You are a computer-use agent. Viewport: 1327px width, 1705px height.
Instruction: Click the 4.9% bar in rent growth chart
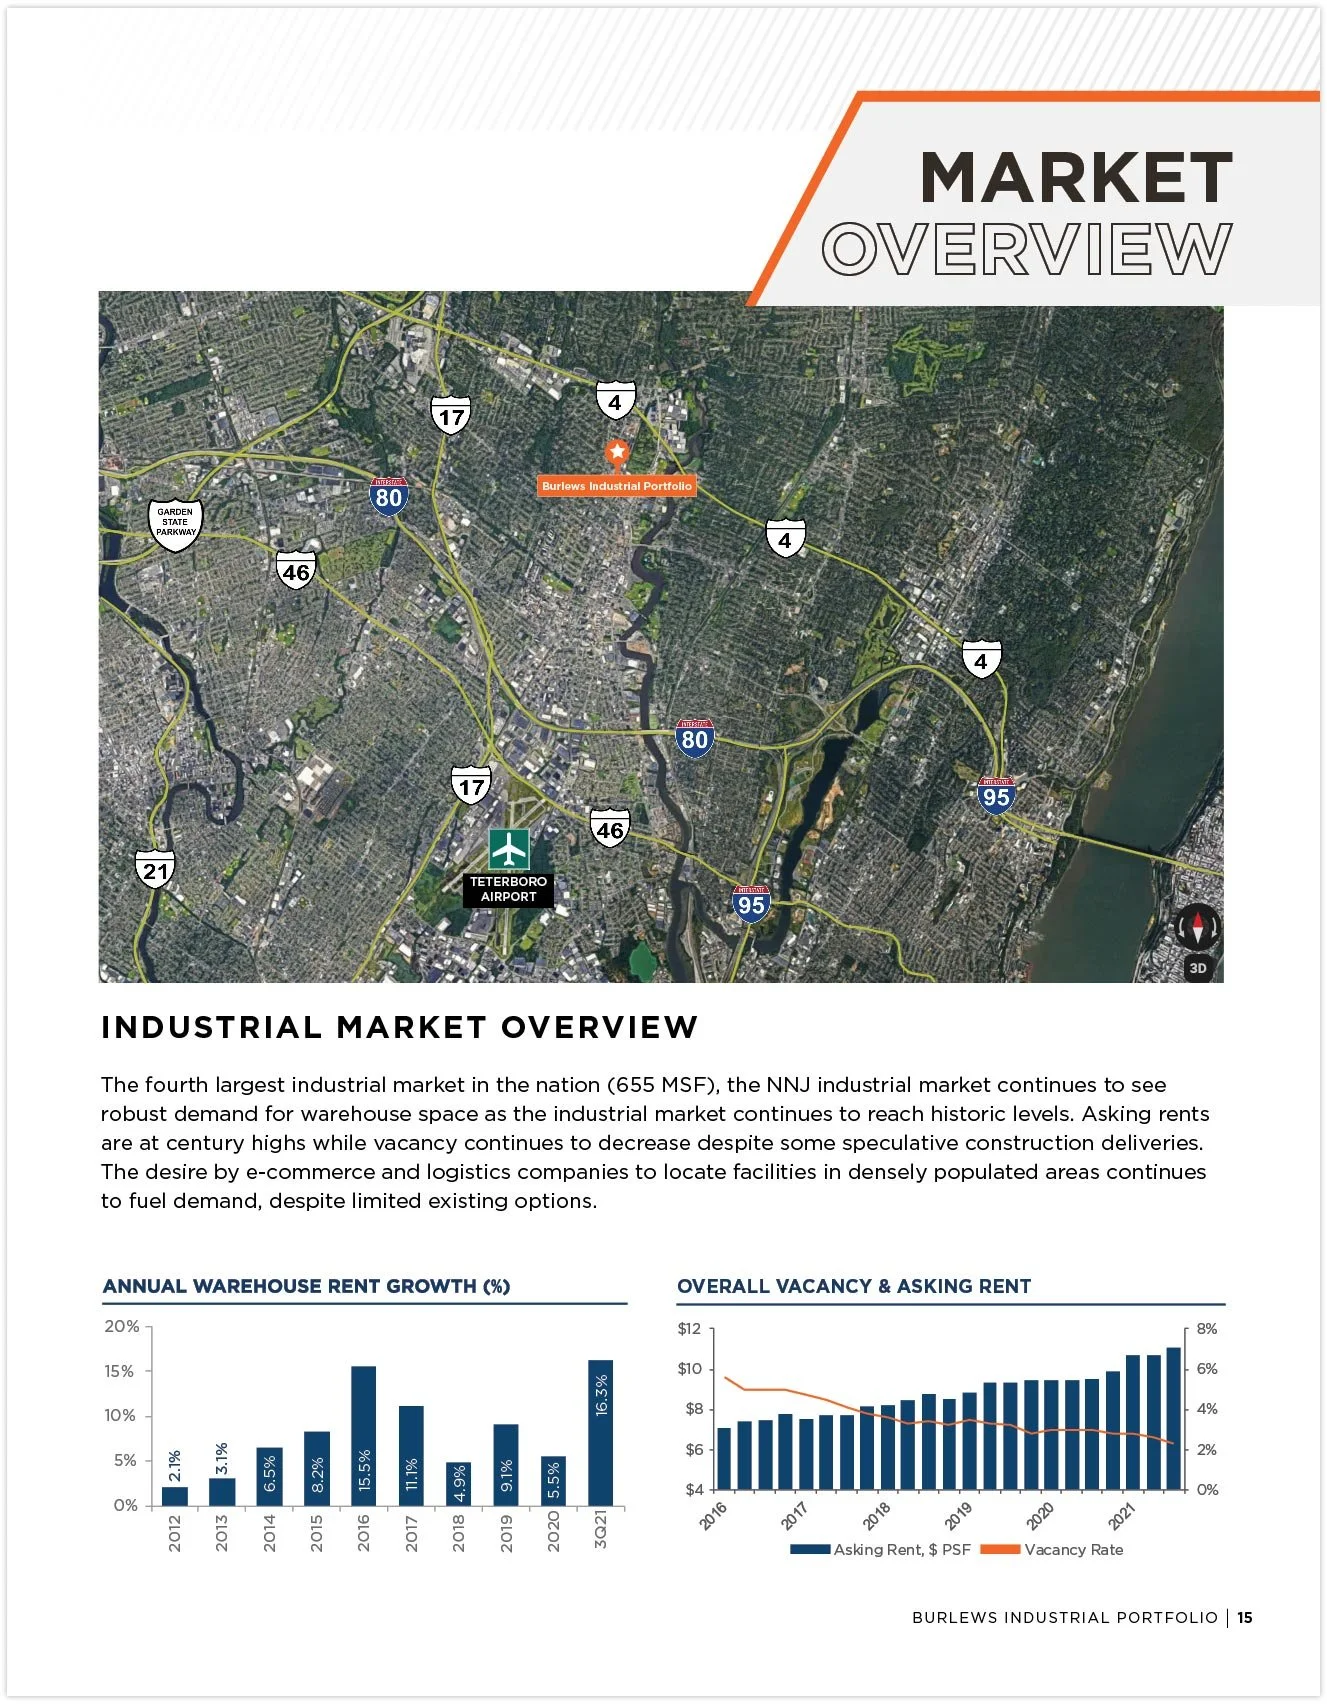(459, 1483)
